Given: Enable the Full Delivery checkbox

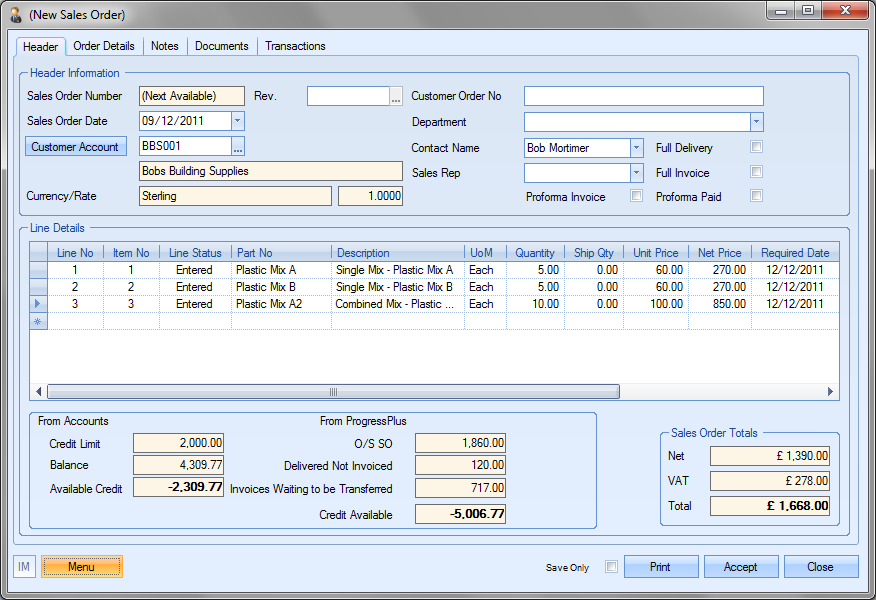Looking at the screenshot, I should (x=757, y=147).
